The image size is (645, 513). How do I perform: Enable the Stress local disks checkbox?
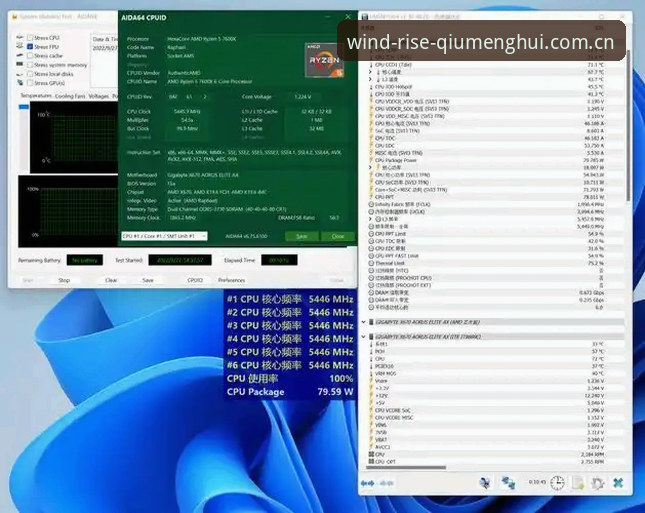[x=30, y=74]
